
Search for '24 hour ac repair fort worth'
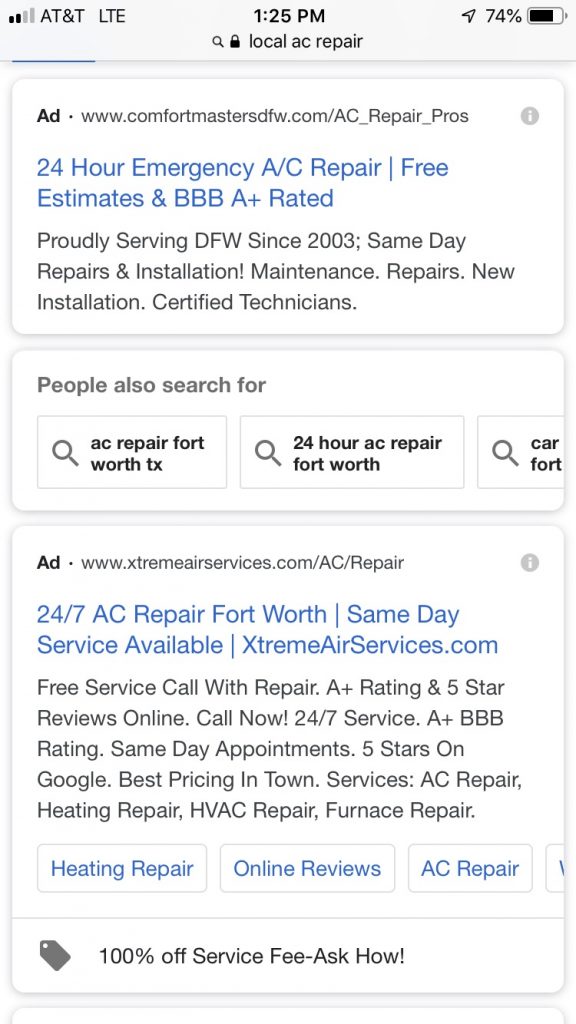pos(352,453)
